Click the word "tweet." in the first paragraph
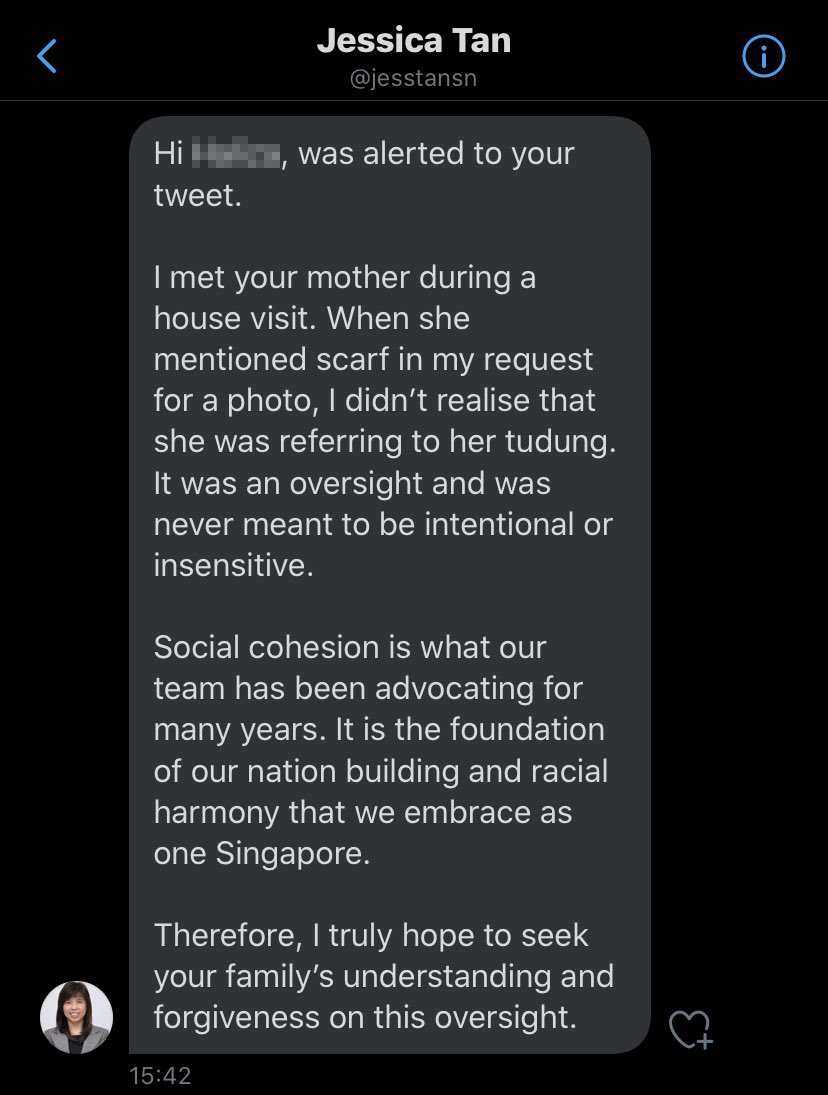This screenshot has height=1095, width=828. 198,195
